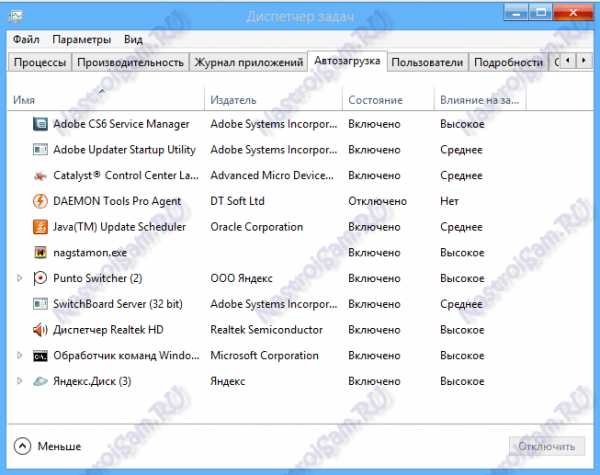Image resolution: width=600 pixels, height=475 pixels.
Task: Close the Task Manager window
Action: (x=573, y=13)
